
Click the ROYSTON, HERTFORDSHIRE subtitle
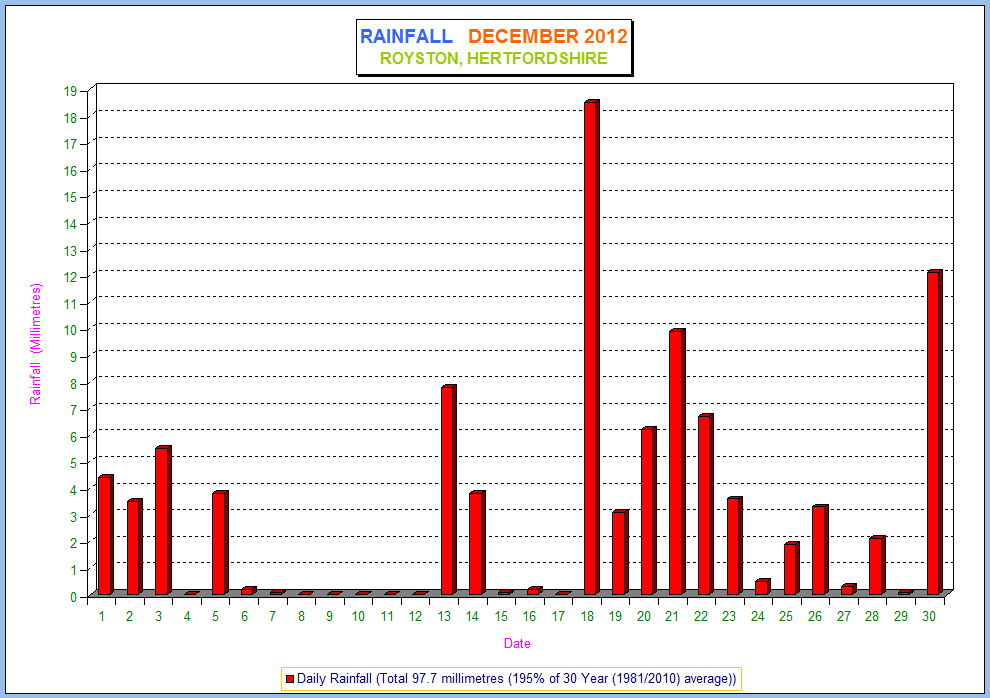pos(494,58)
